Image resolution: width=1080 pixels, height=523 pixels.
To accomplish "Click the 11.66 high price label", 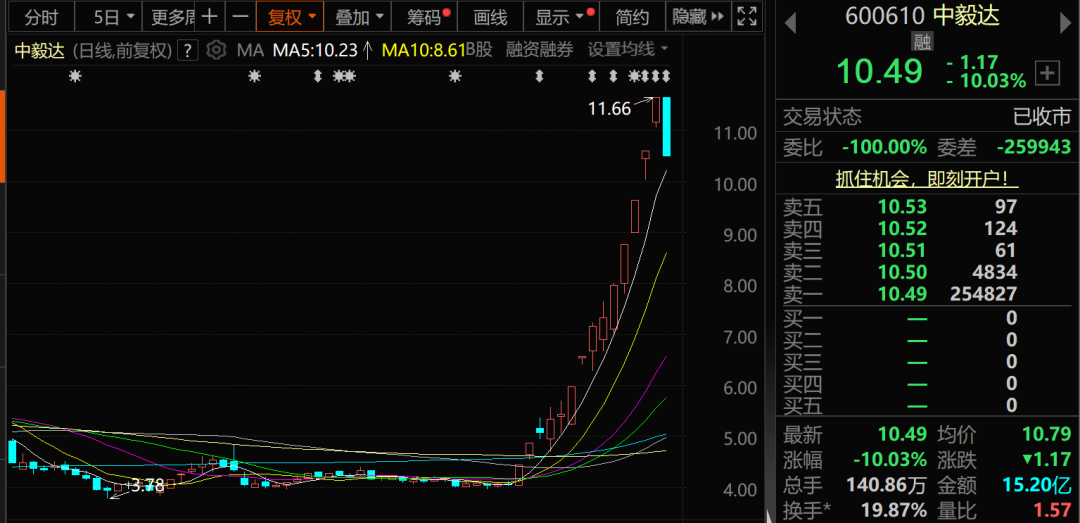I will [x=610, y=108].
